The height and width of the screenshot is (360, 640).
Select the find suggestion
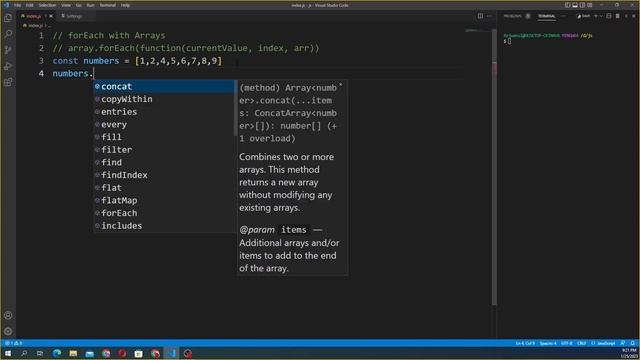164,162
